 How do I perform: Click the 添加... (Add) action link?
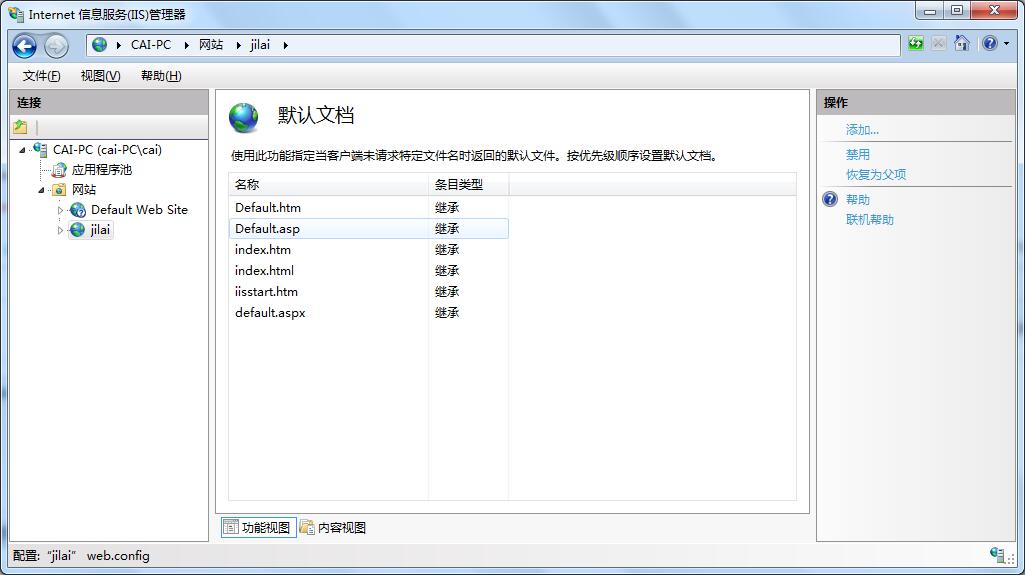click(862, 130)
